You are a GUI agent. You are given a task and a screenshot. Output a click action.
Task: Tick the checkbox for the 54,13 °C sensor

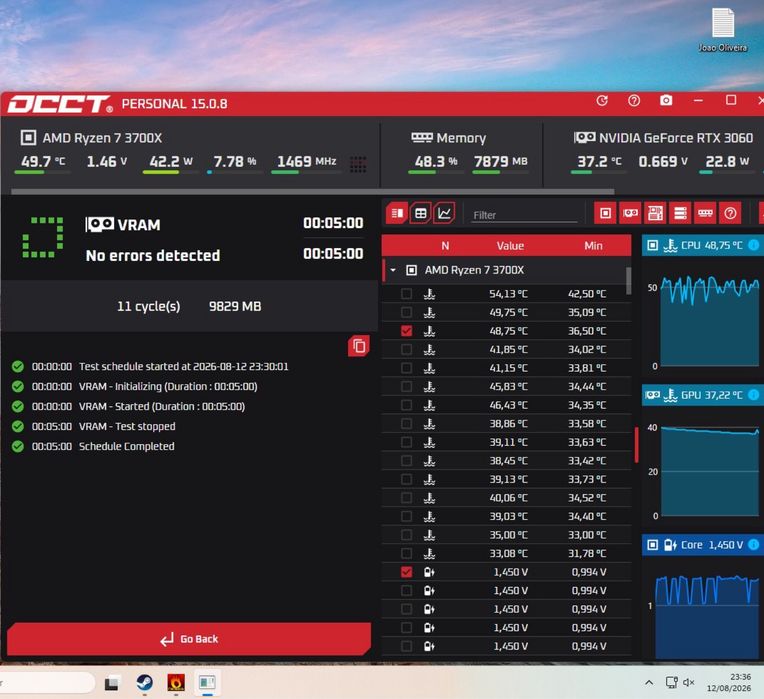click(x=406, y=294)
